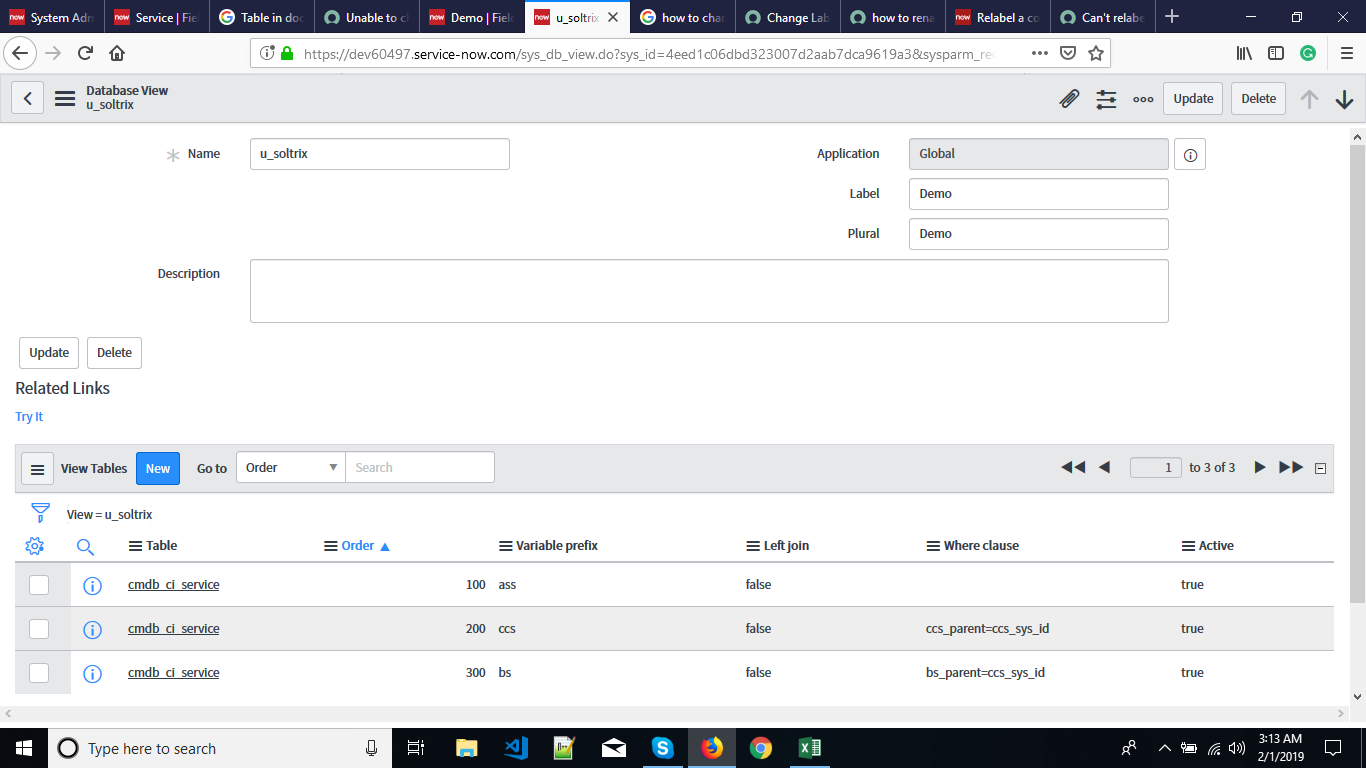Sort list by clicking Order column header

coord(357,546)
